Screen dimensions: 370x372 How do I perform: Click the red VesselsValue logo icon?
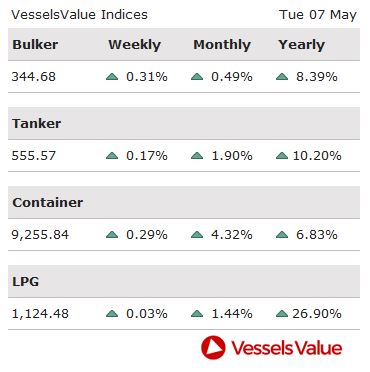coord(213,348)
